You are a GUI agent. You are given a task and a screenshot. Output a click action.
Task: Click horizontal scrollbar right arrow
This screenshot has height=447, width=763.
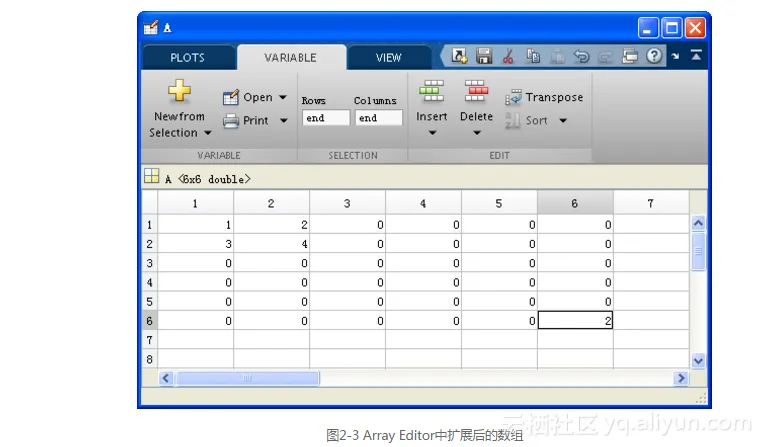click(681, 378)
